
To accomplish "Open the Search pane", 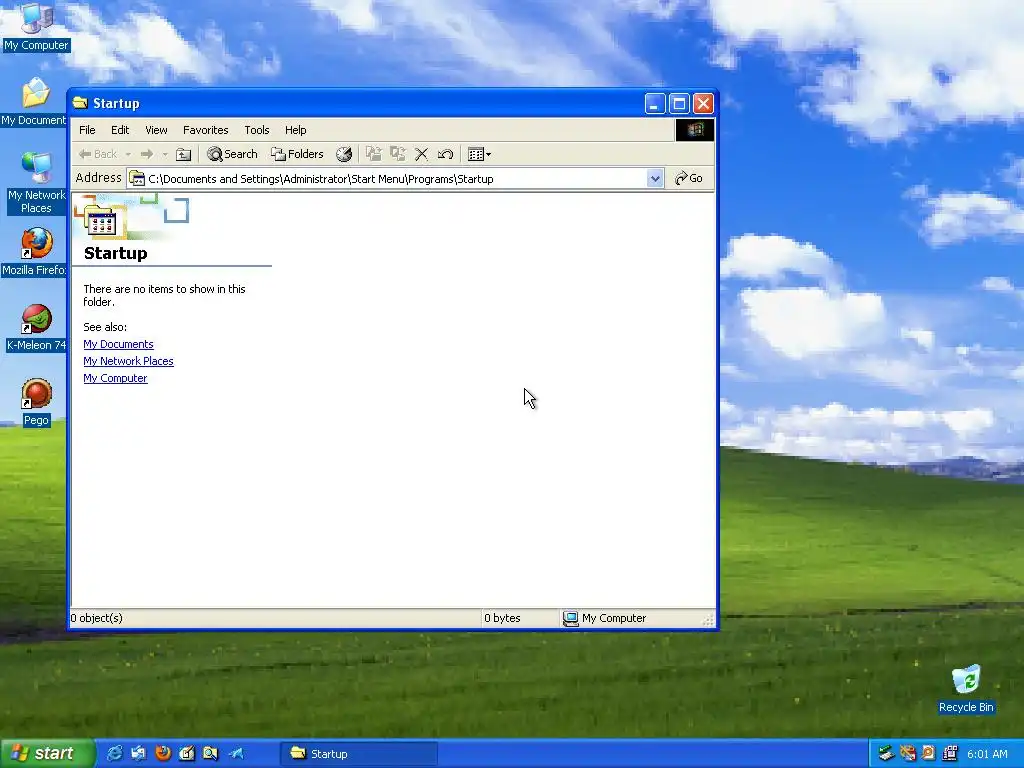I will (232, 154).
